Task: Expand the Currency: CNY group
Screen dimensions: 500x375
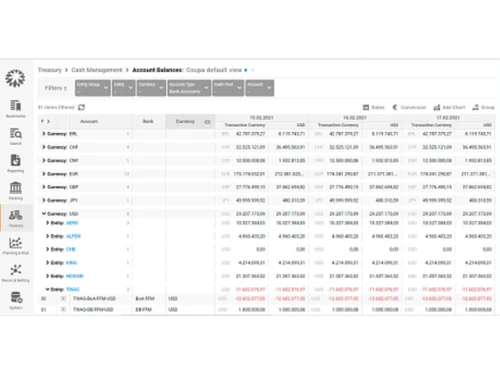Action: pos(44,160)
